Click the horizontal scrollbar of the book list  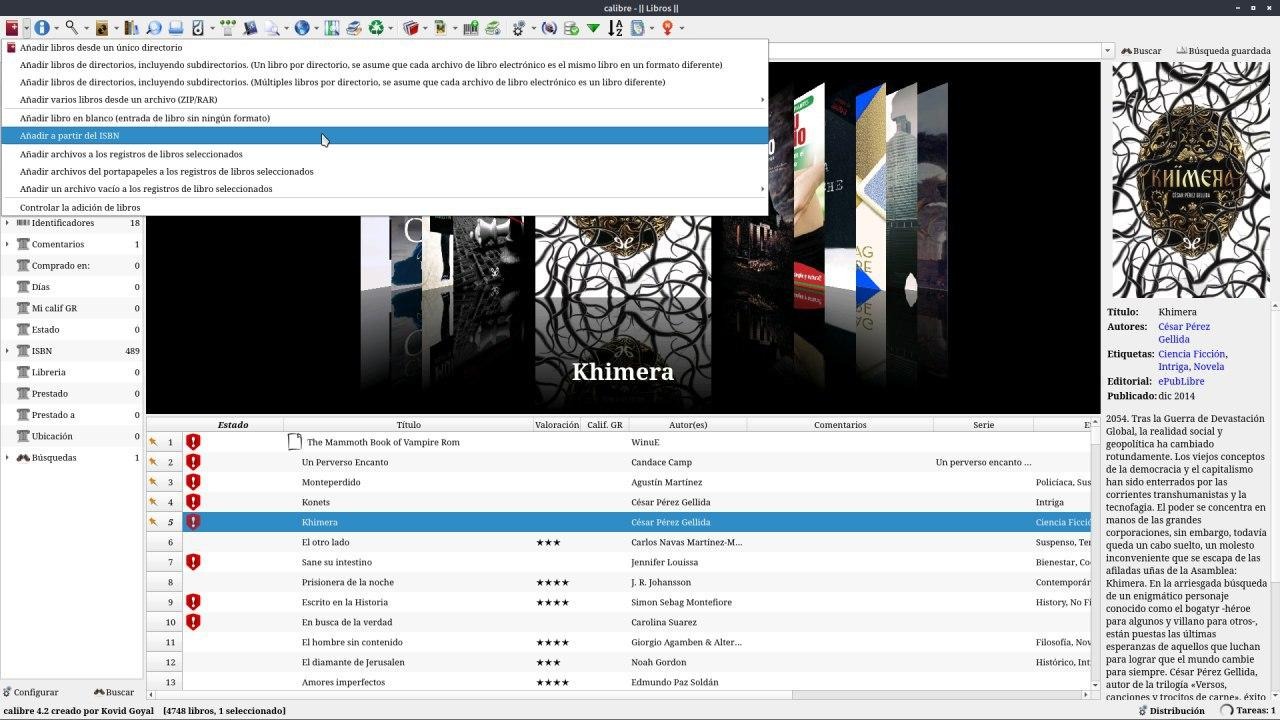pos(618,694)
